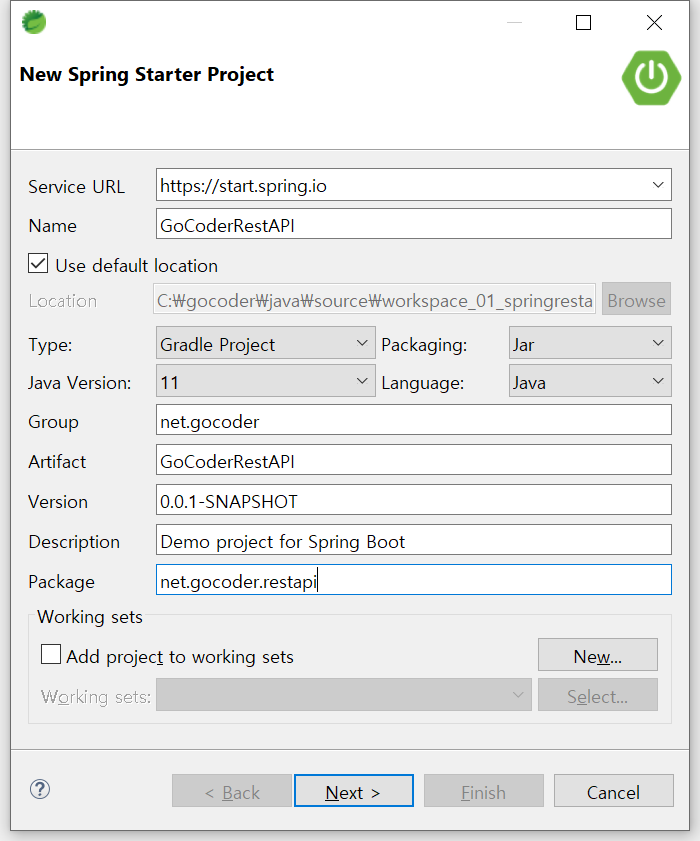Image resolution: width=700 pixels, height=841 pixels.
Task: Click the Service URL label
Action: tap(77, 187)
